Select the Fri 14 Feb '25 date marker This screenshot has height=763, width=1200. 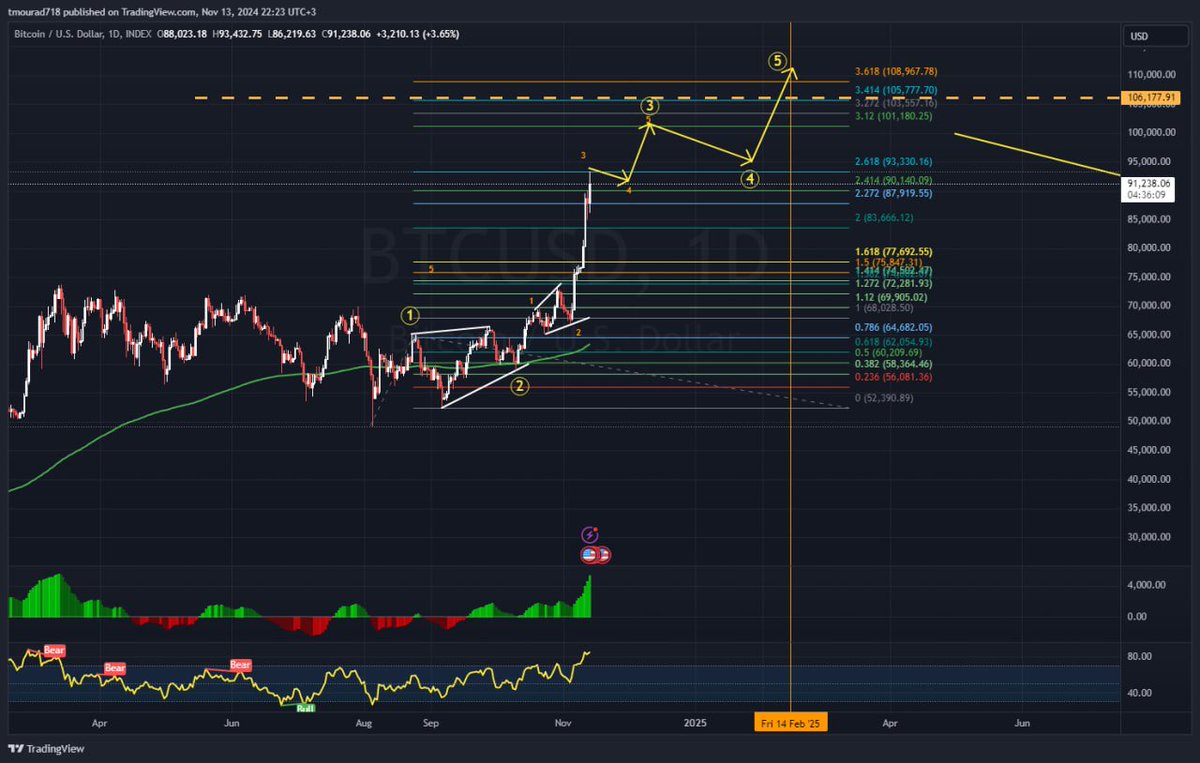point(790,722)
